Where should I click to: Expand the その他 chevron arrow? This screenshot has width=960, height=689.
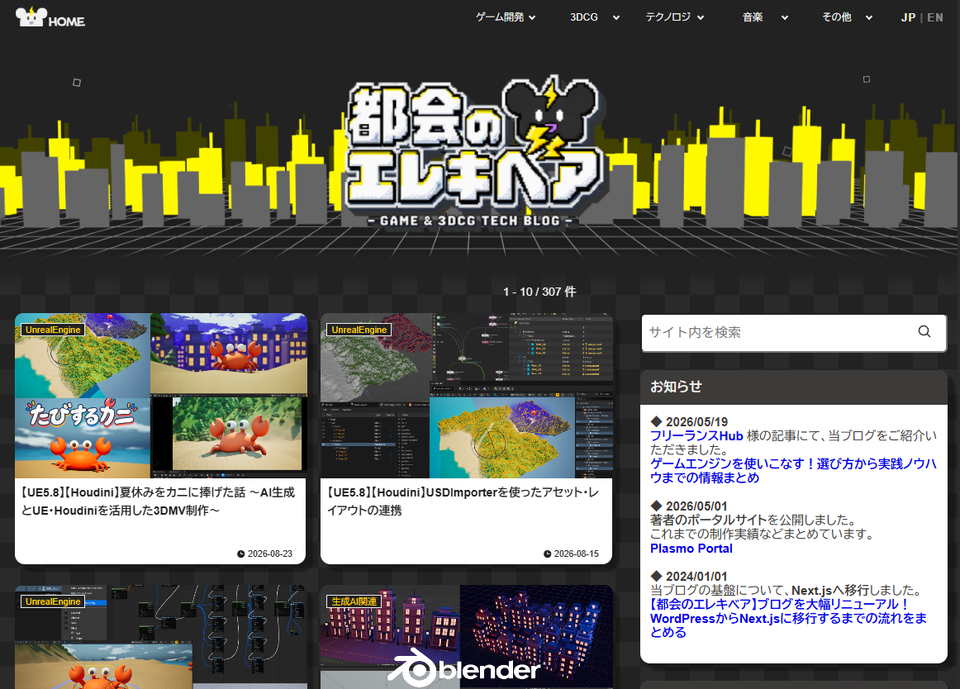click(x=869, y=18)
